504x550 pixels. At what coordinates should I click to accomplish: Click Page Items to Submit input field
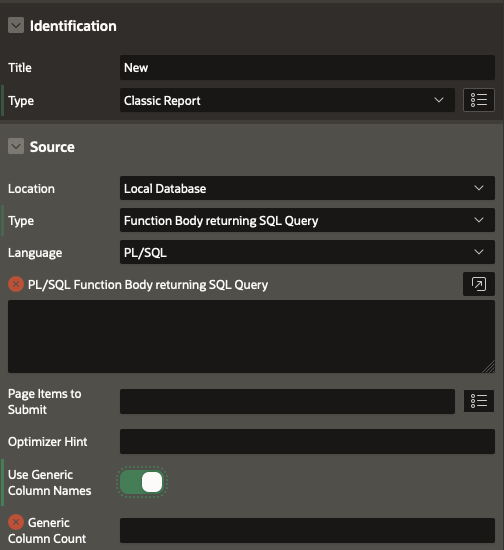tap(287, 401)
